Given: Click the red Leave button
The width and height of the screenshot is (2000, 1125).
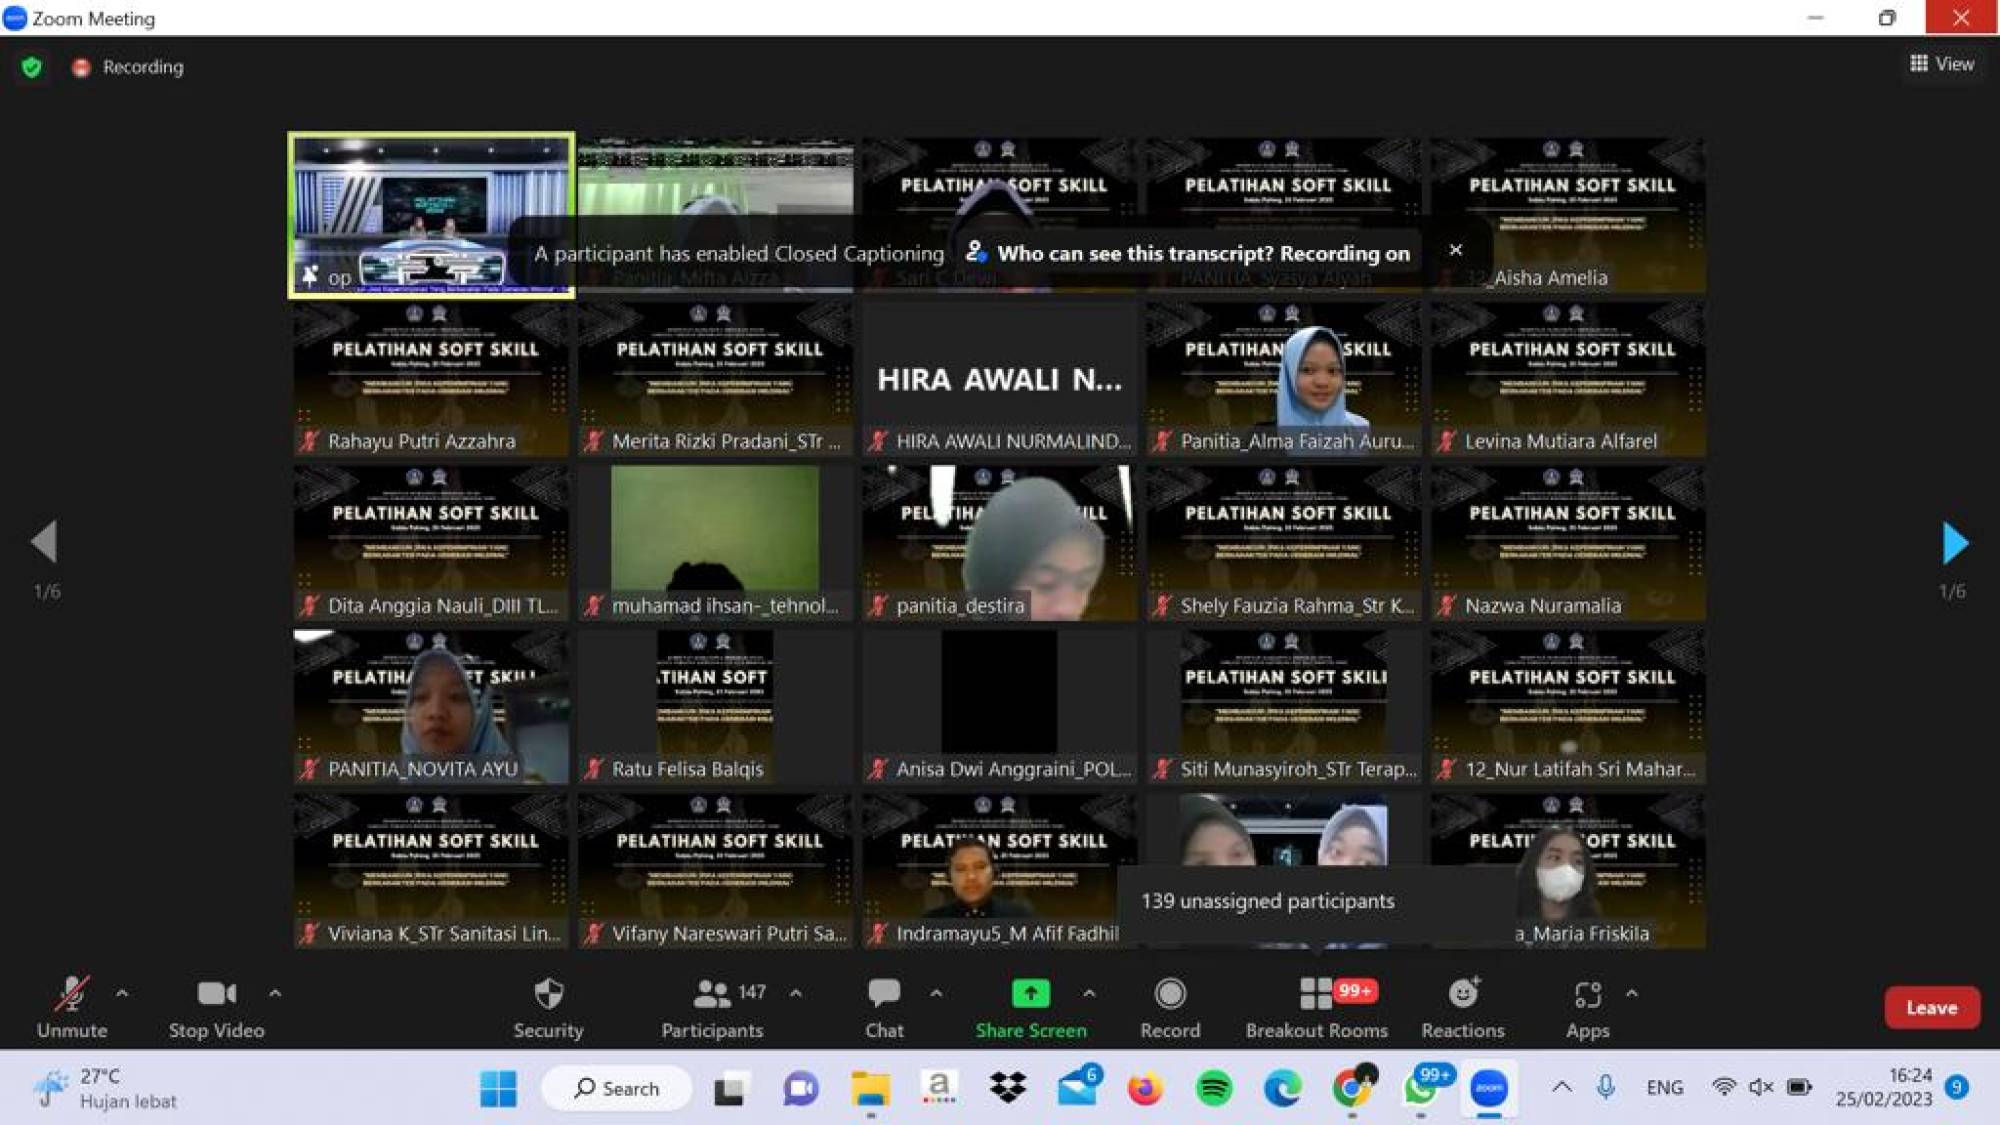Looking at the screenshot, I should [x=1931, y=1008].
